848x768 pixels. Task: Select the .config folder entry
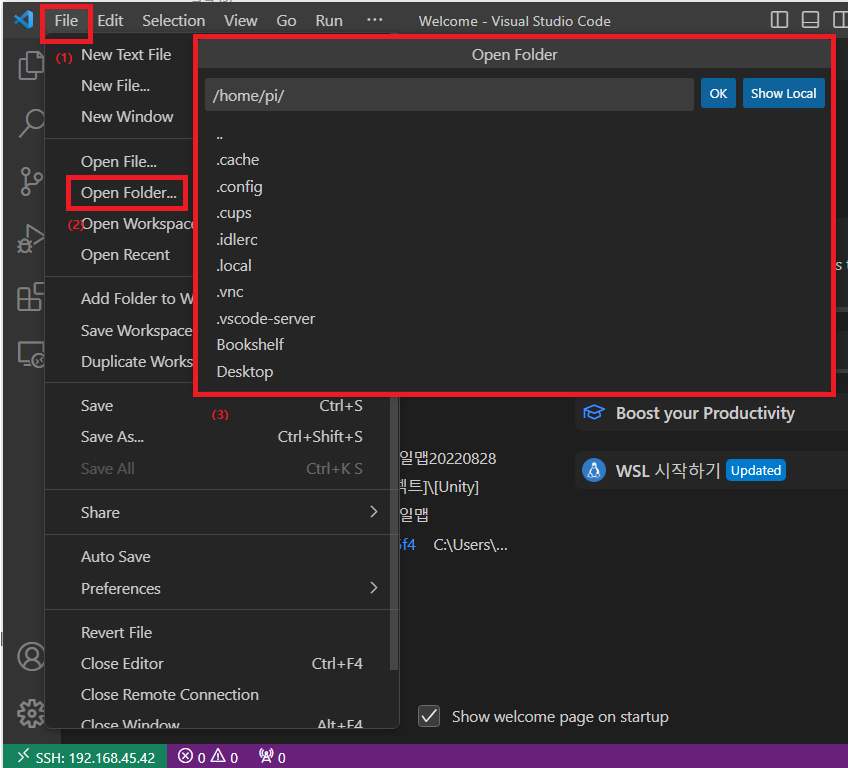pyautogui.click(x=514, y=187)
